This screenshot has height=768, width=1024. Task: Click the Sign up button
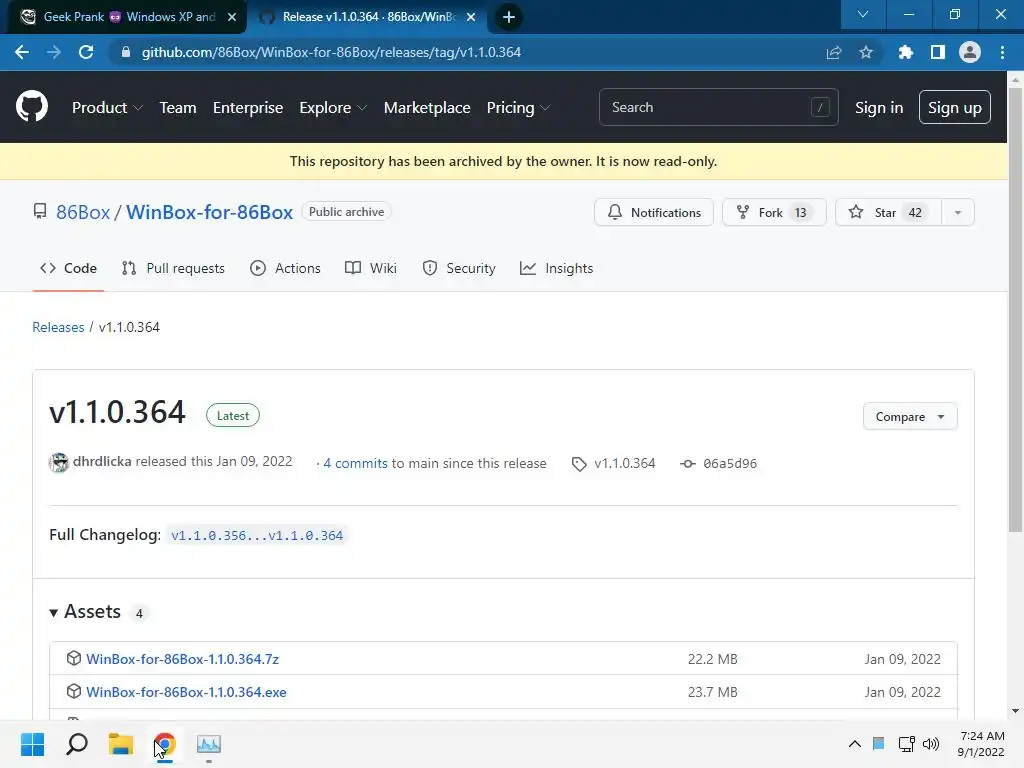click(954, 107)
